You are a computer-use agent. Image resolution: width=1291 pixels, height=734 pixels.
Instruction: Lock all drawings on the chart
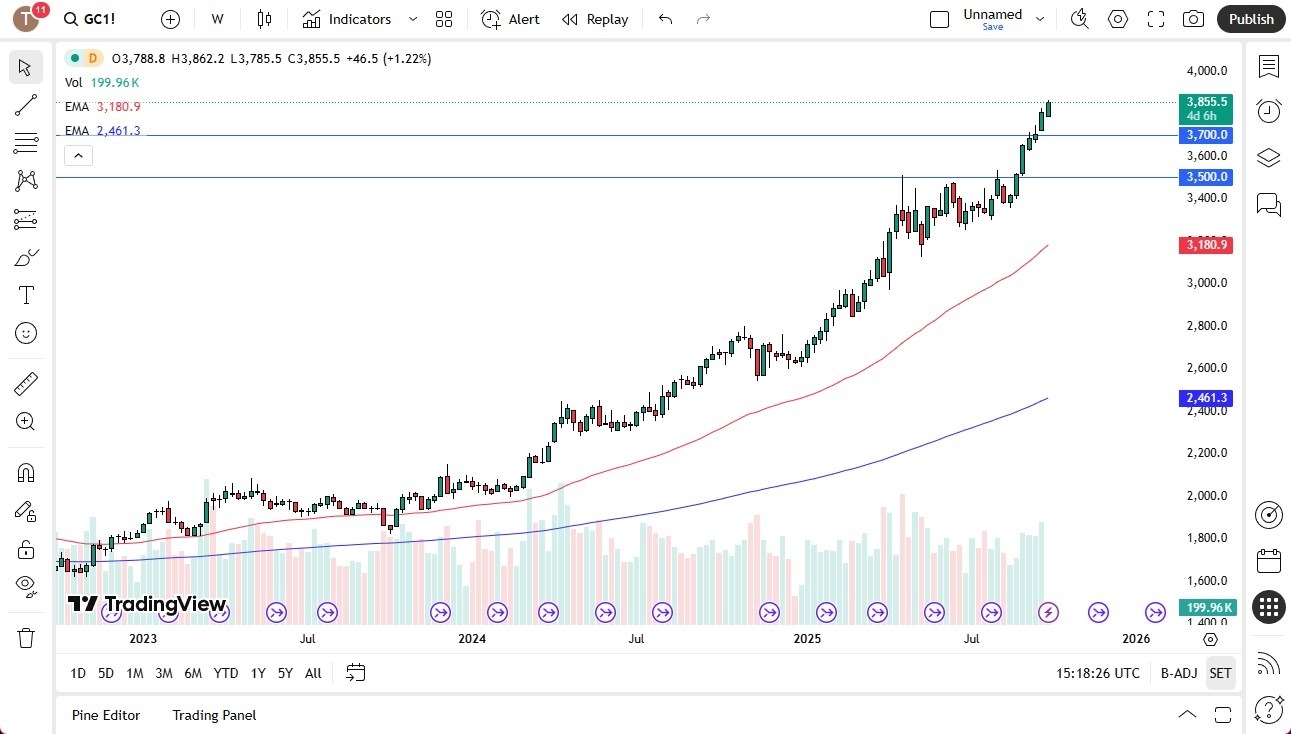[25, 549]
